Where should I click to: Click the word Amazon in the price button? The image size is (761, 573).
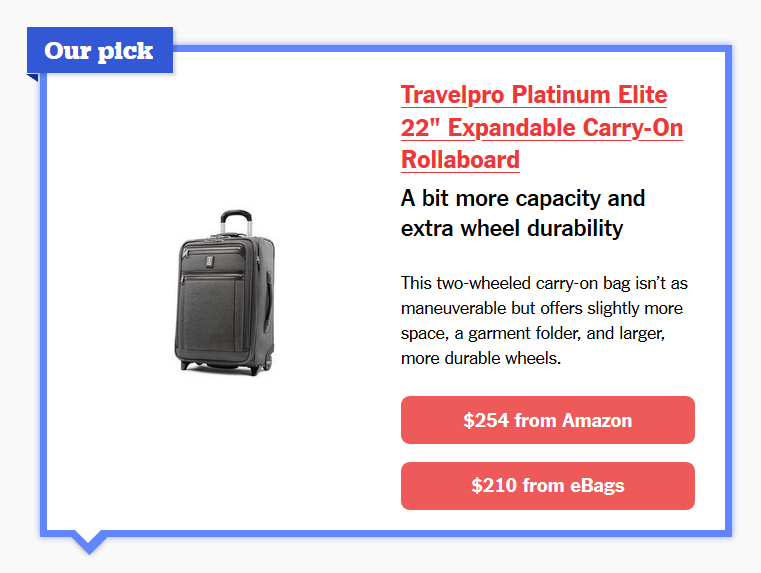coord(597,420)
